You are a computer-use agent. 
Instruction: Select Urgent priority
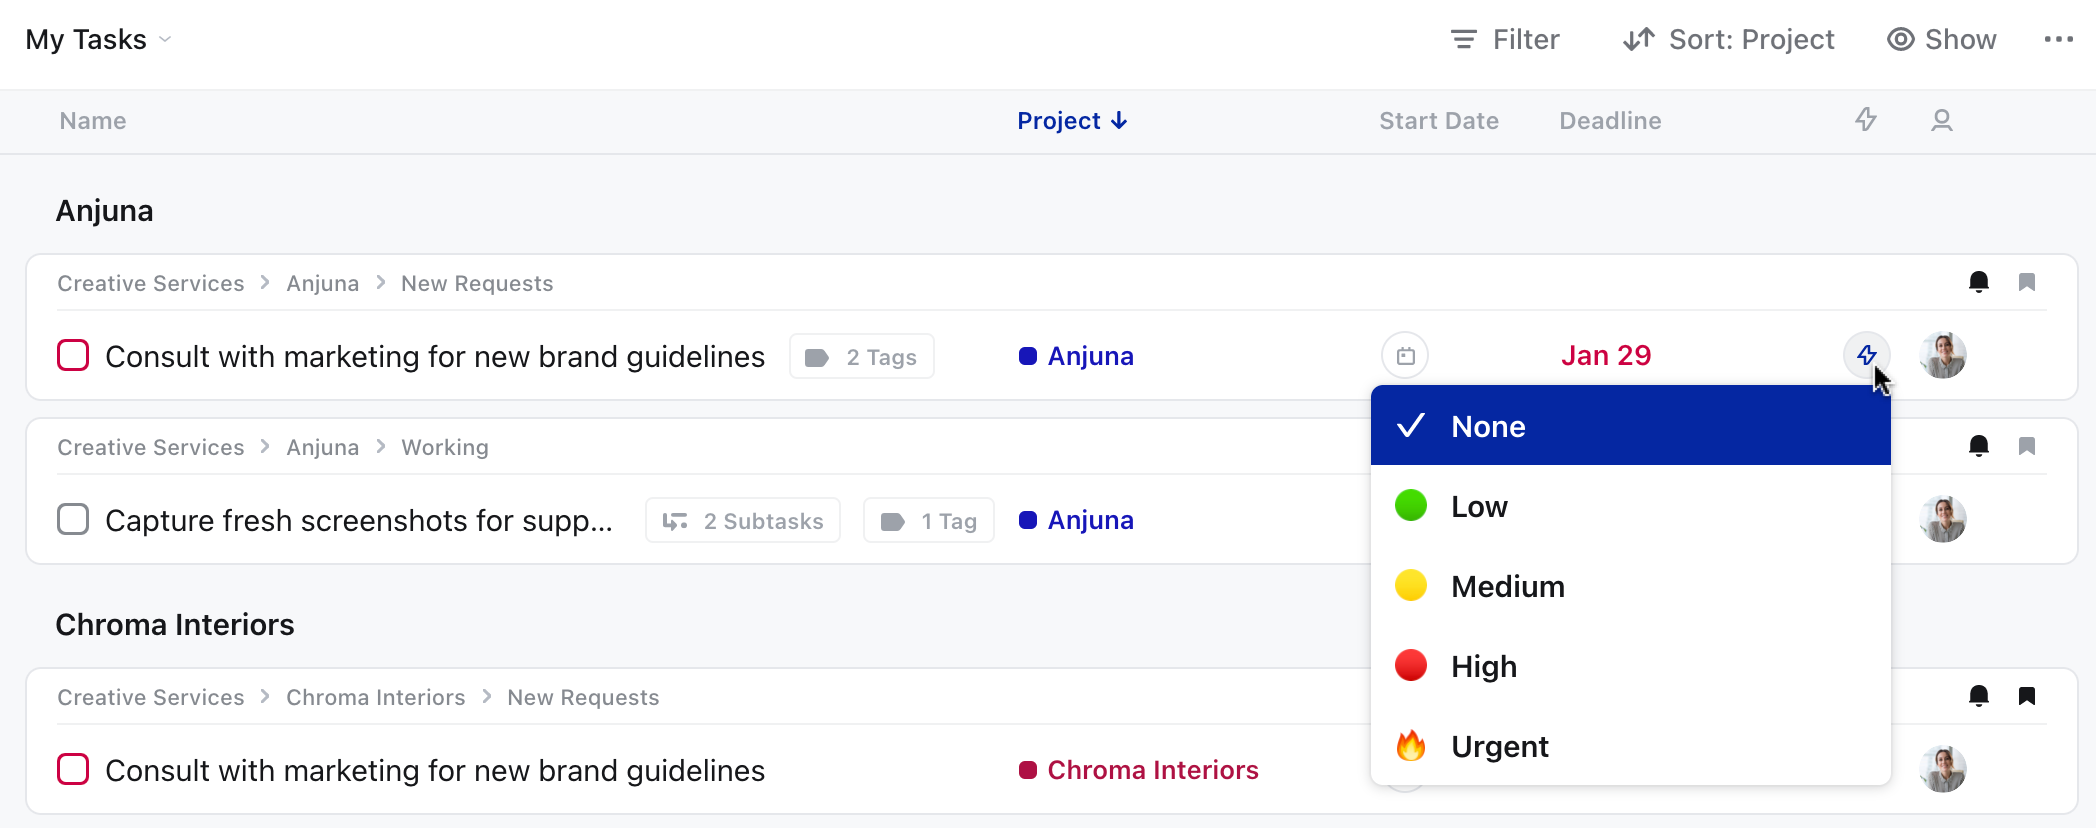1630,746
